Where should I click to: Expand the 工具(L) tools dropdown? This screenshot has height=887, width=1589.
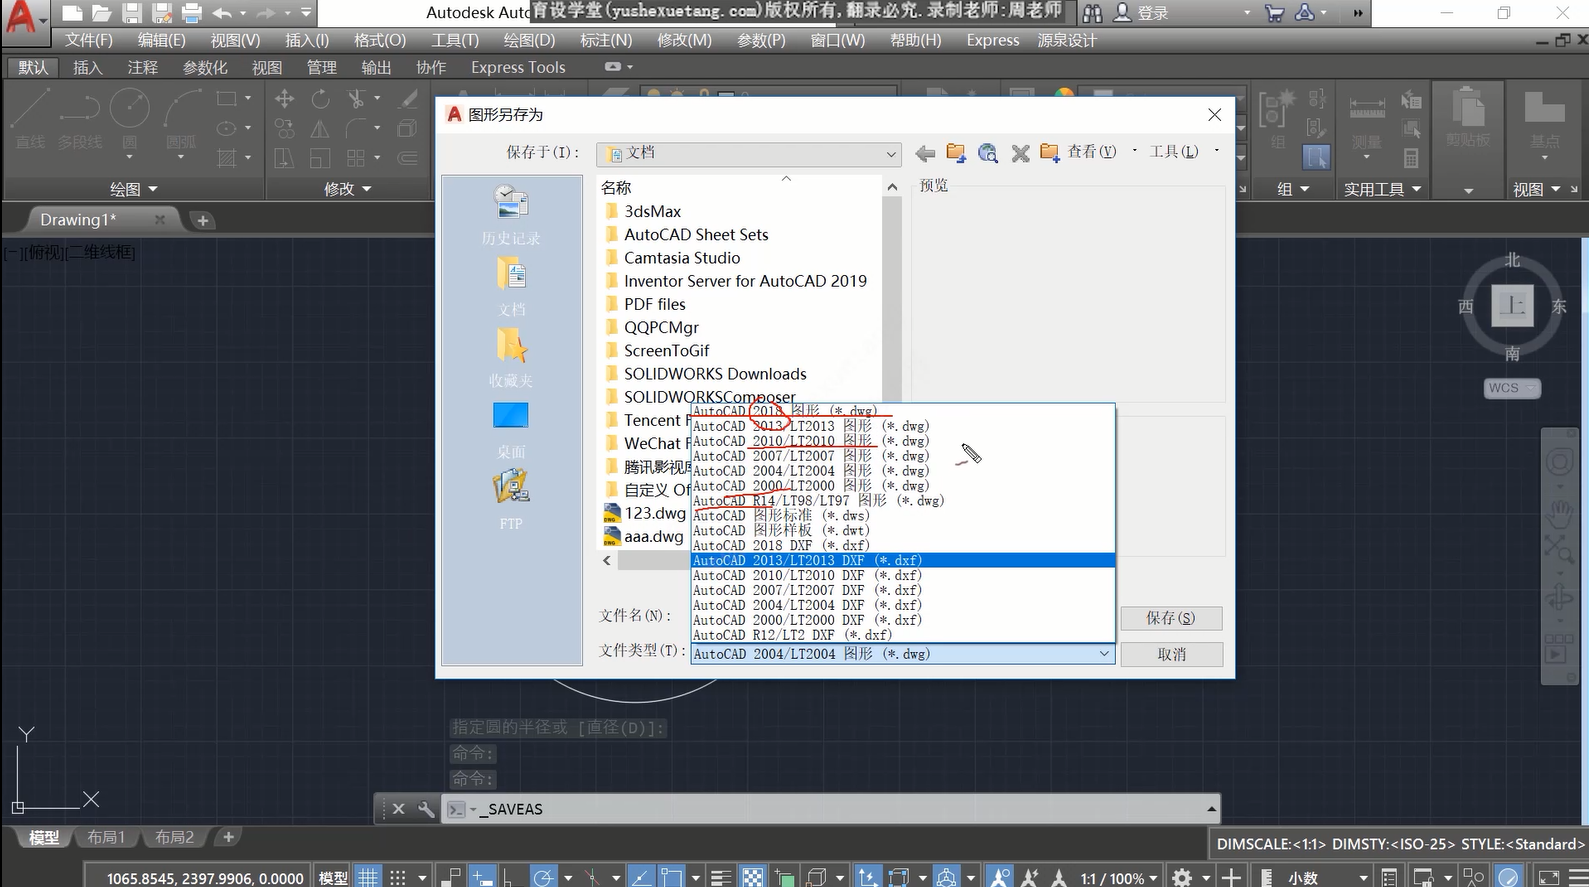[1183, 152]
